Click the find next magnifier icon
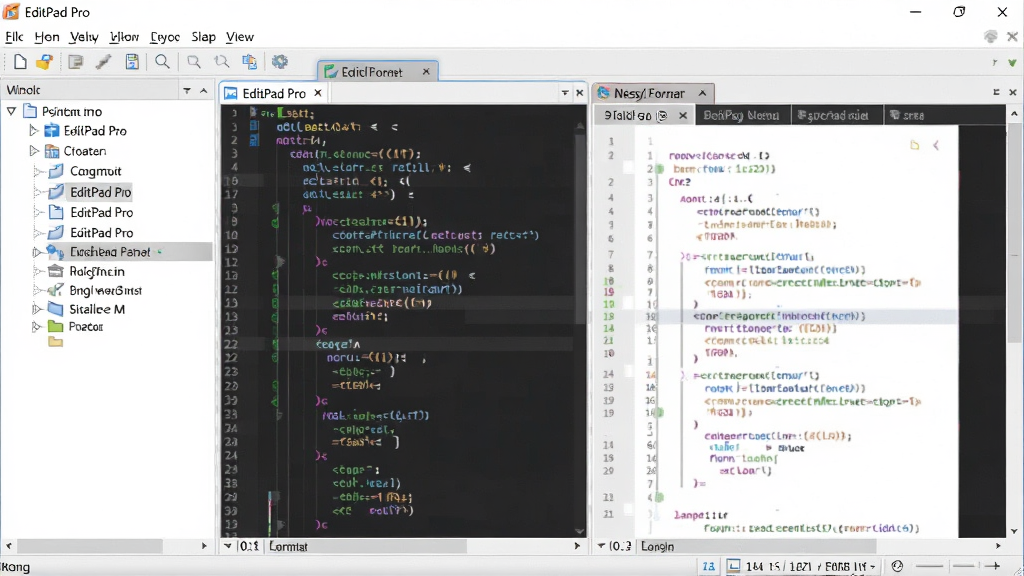This screenshot has width=1024, height=576. pyautogui.click(x=194, y=62)
